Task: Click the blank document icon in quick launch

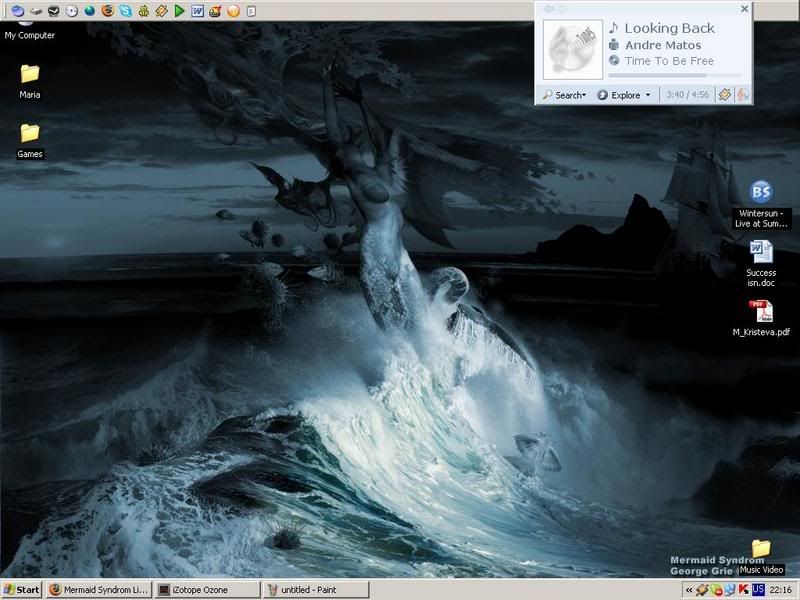Action: click(251, 11)
